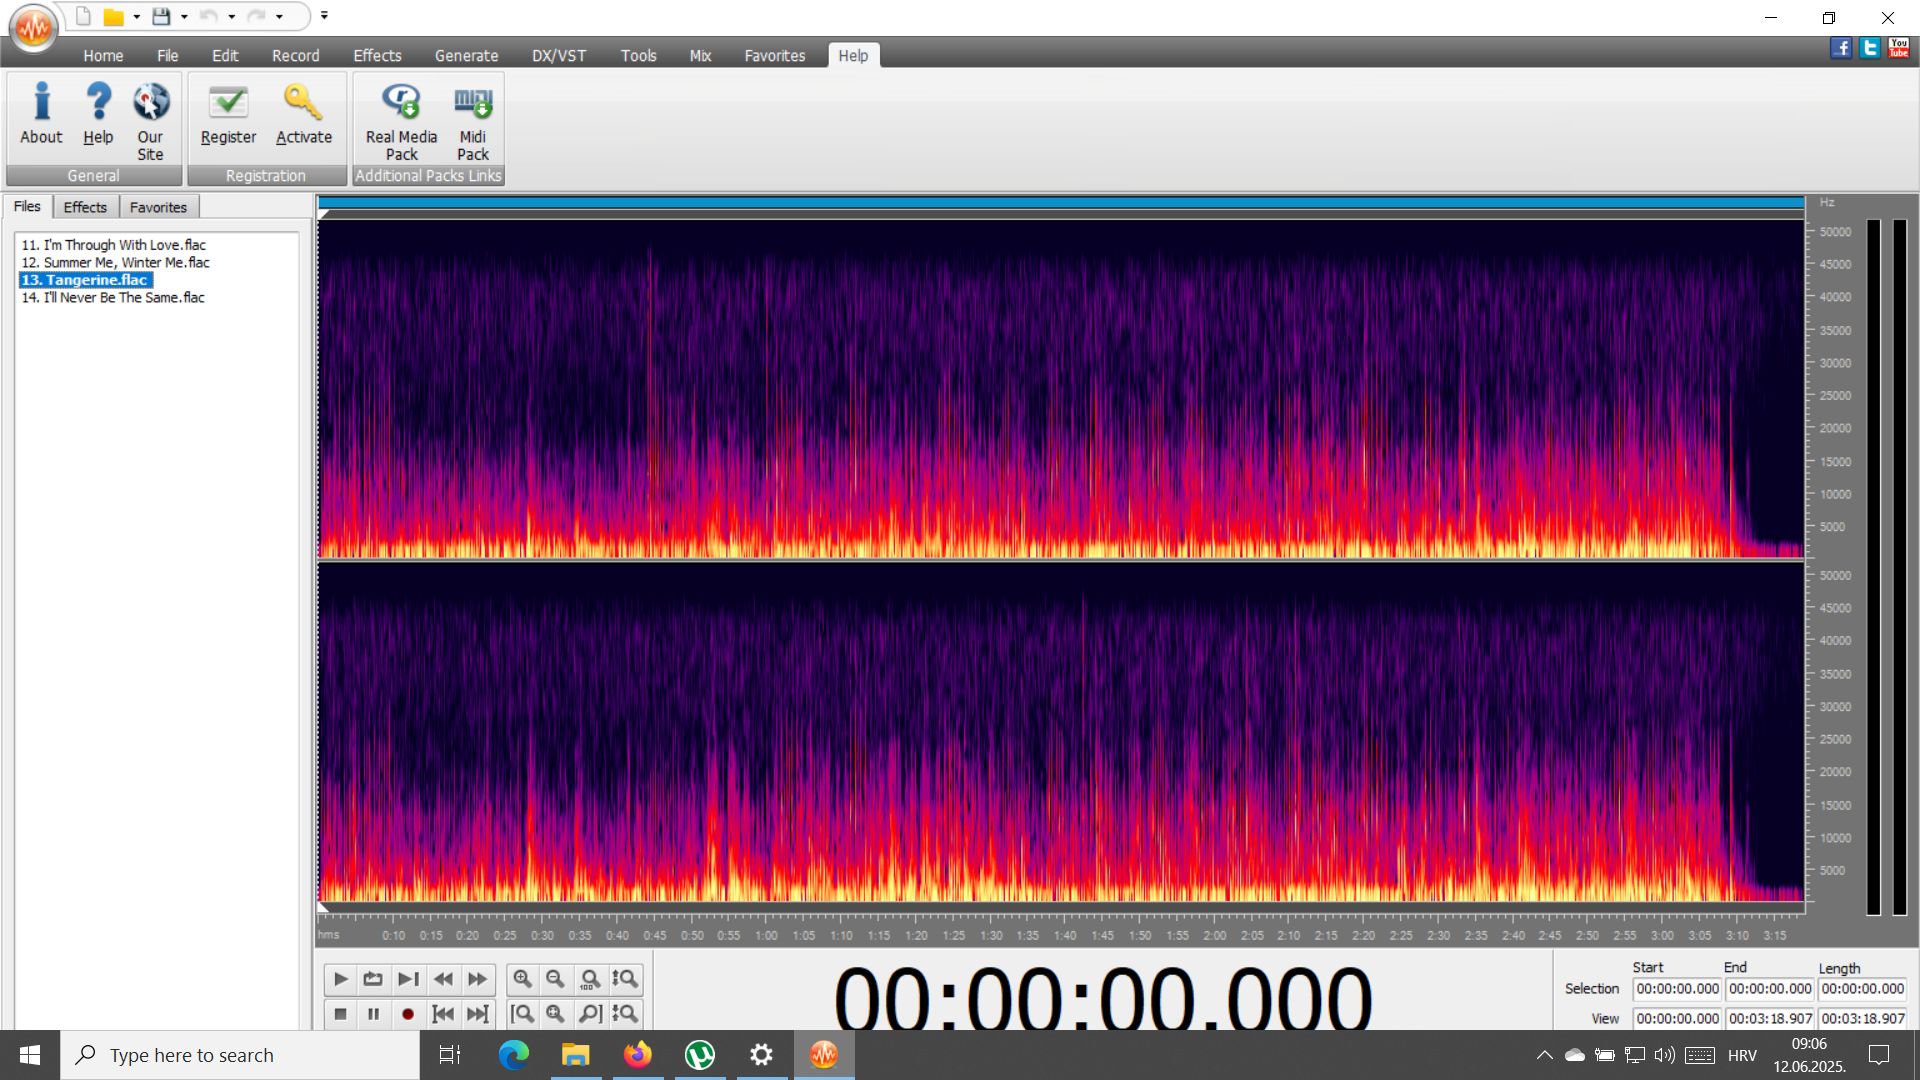The image size is (1920, 1080).
Task: Rewind the audio
Action: [443, 979]
